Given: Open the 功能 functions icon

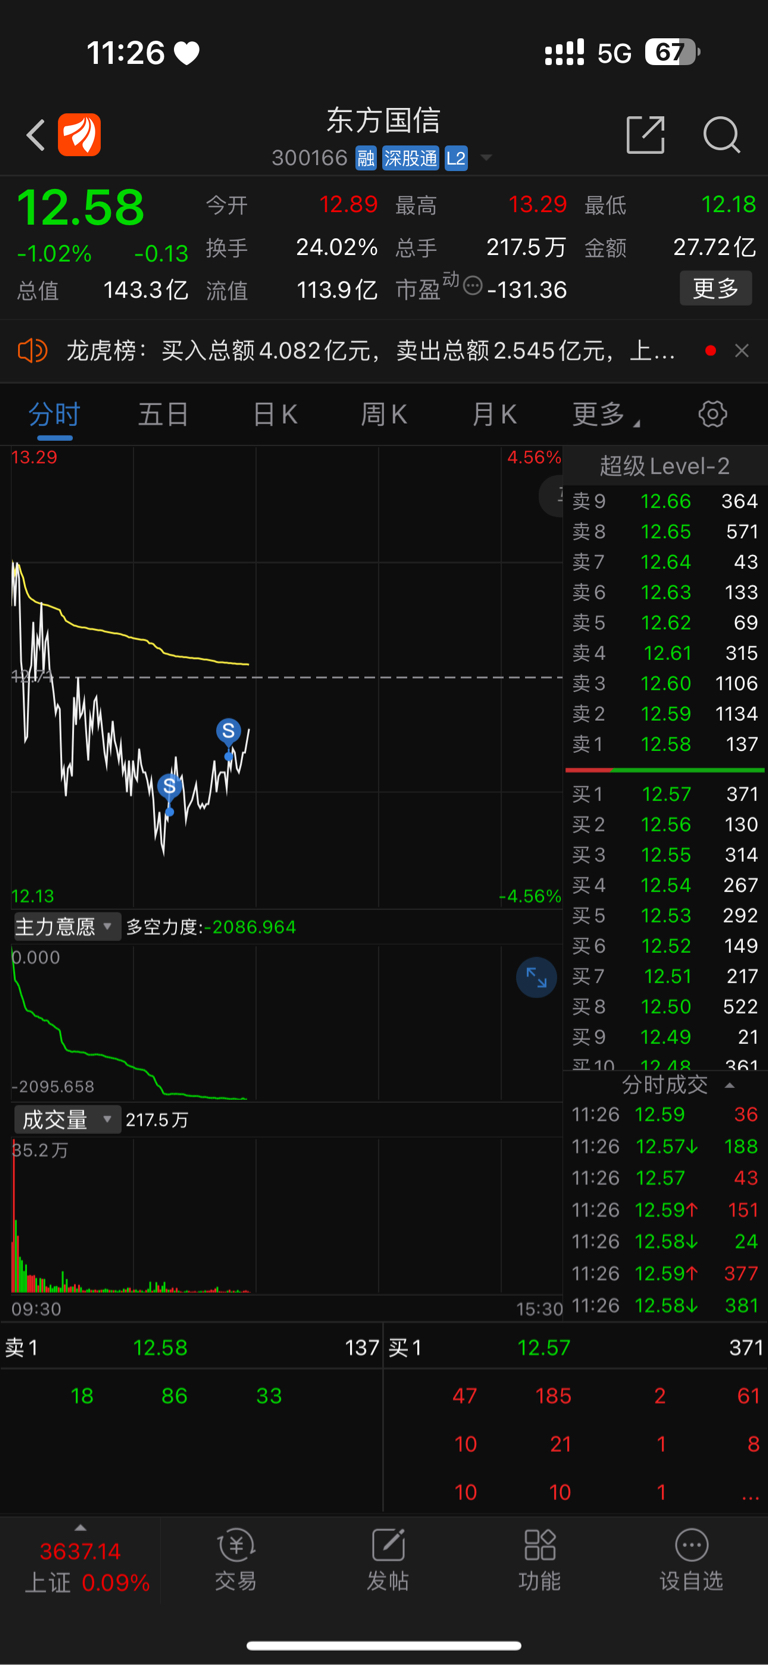Looking at the screenshot, I should 540,1560.
